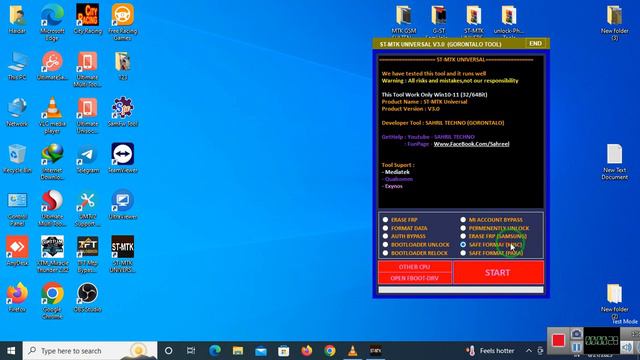The height and width of the screenshot is (360, 640).
Task: Select the Internet Download Manager desktop icon
Action: (52, 161)
